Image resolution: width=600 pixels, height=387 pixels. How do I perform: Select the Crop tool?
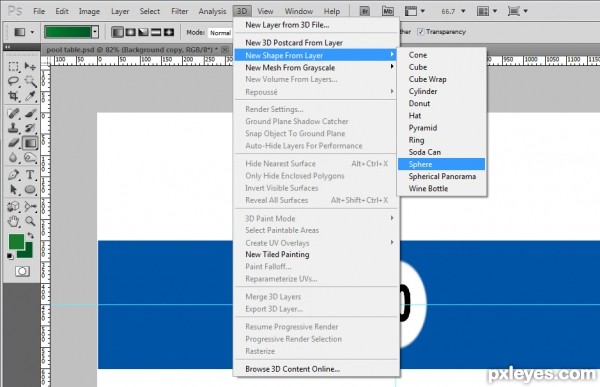click(x=14, y=96)
